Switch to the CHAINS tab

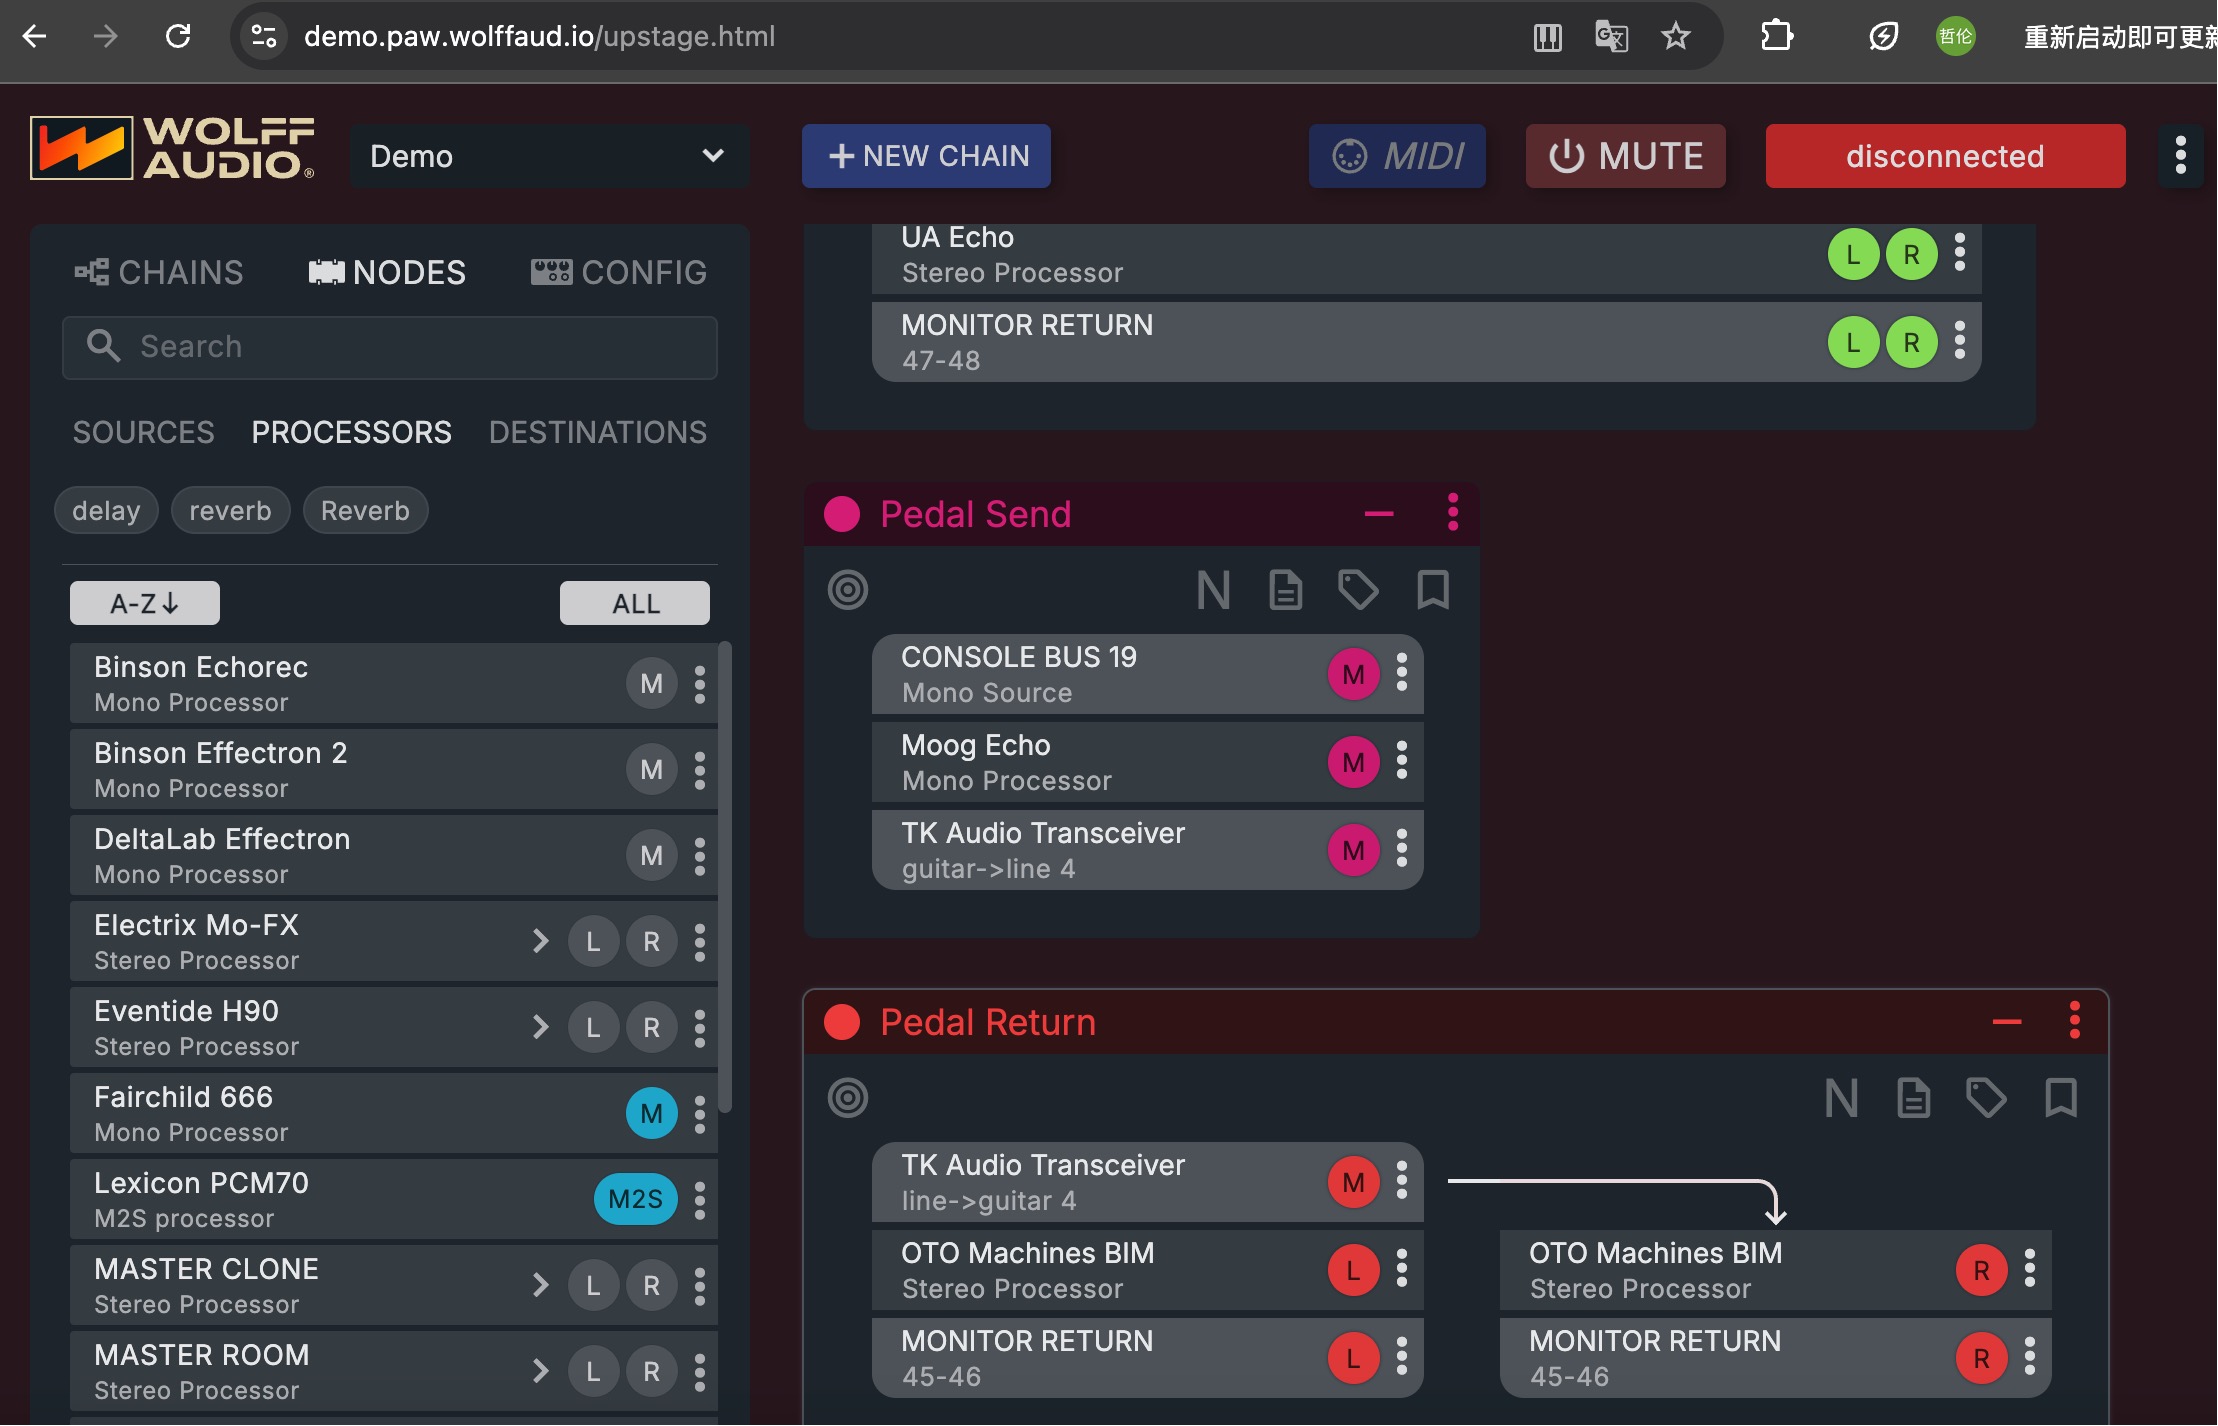158,272
